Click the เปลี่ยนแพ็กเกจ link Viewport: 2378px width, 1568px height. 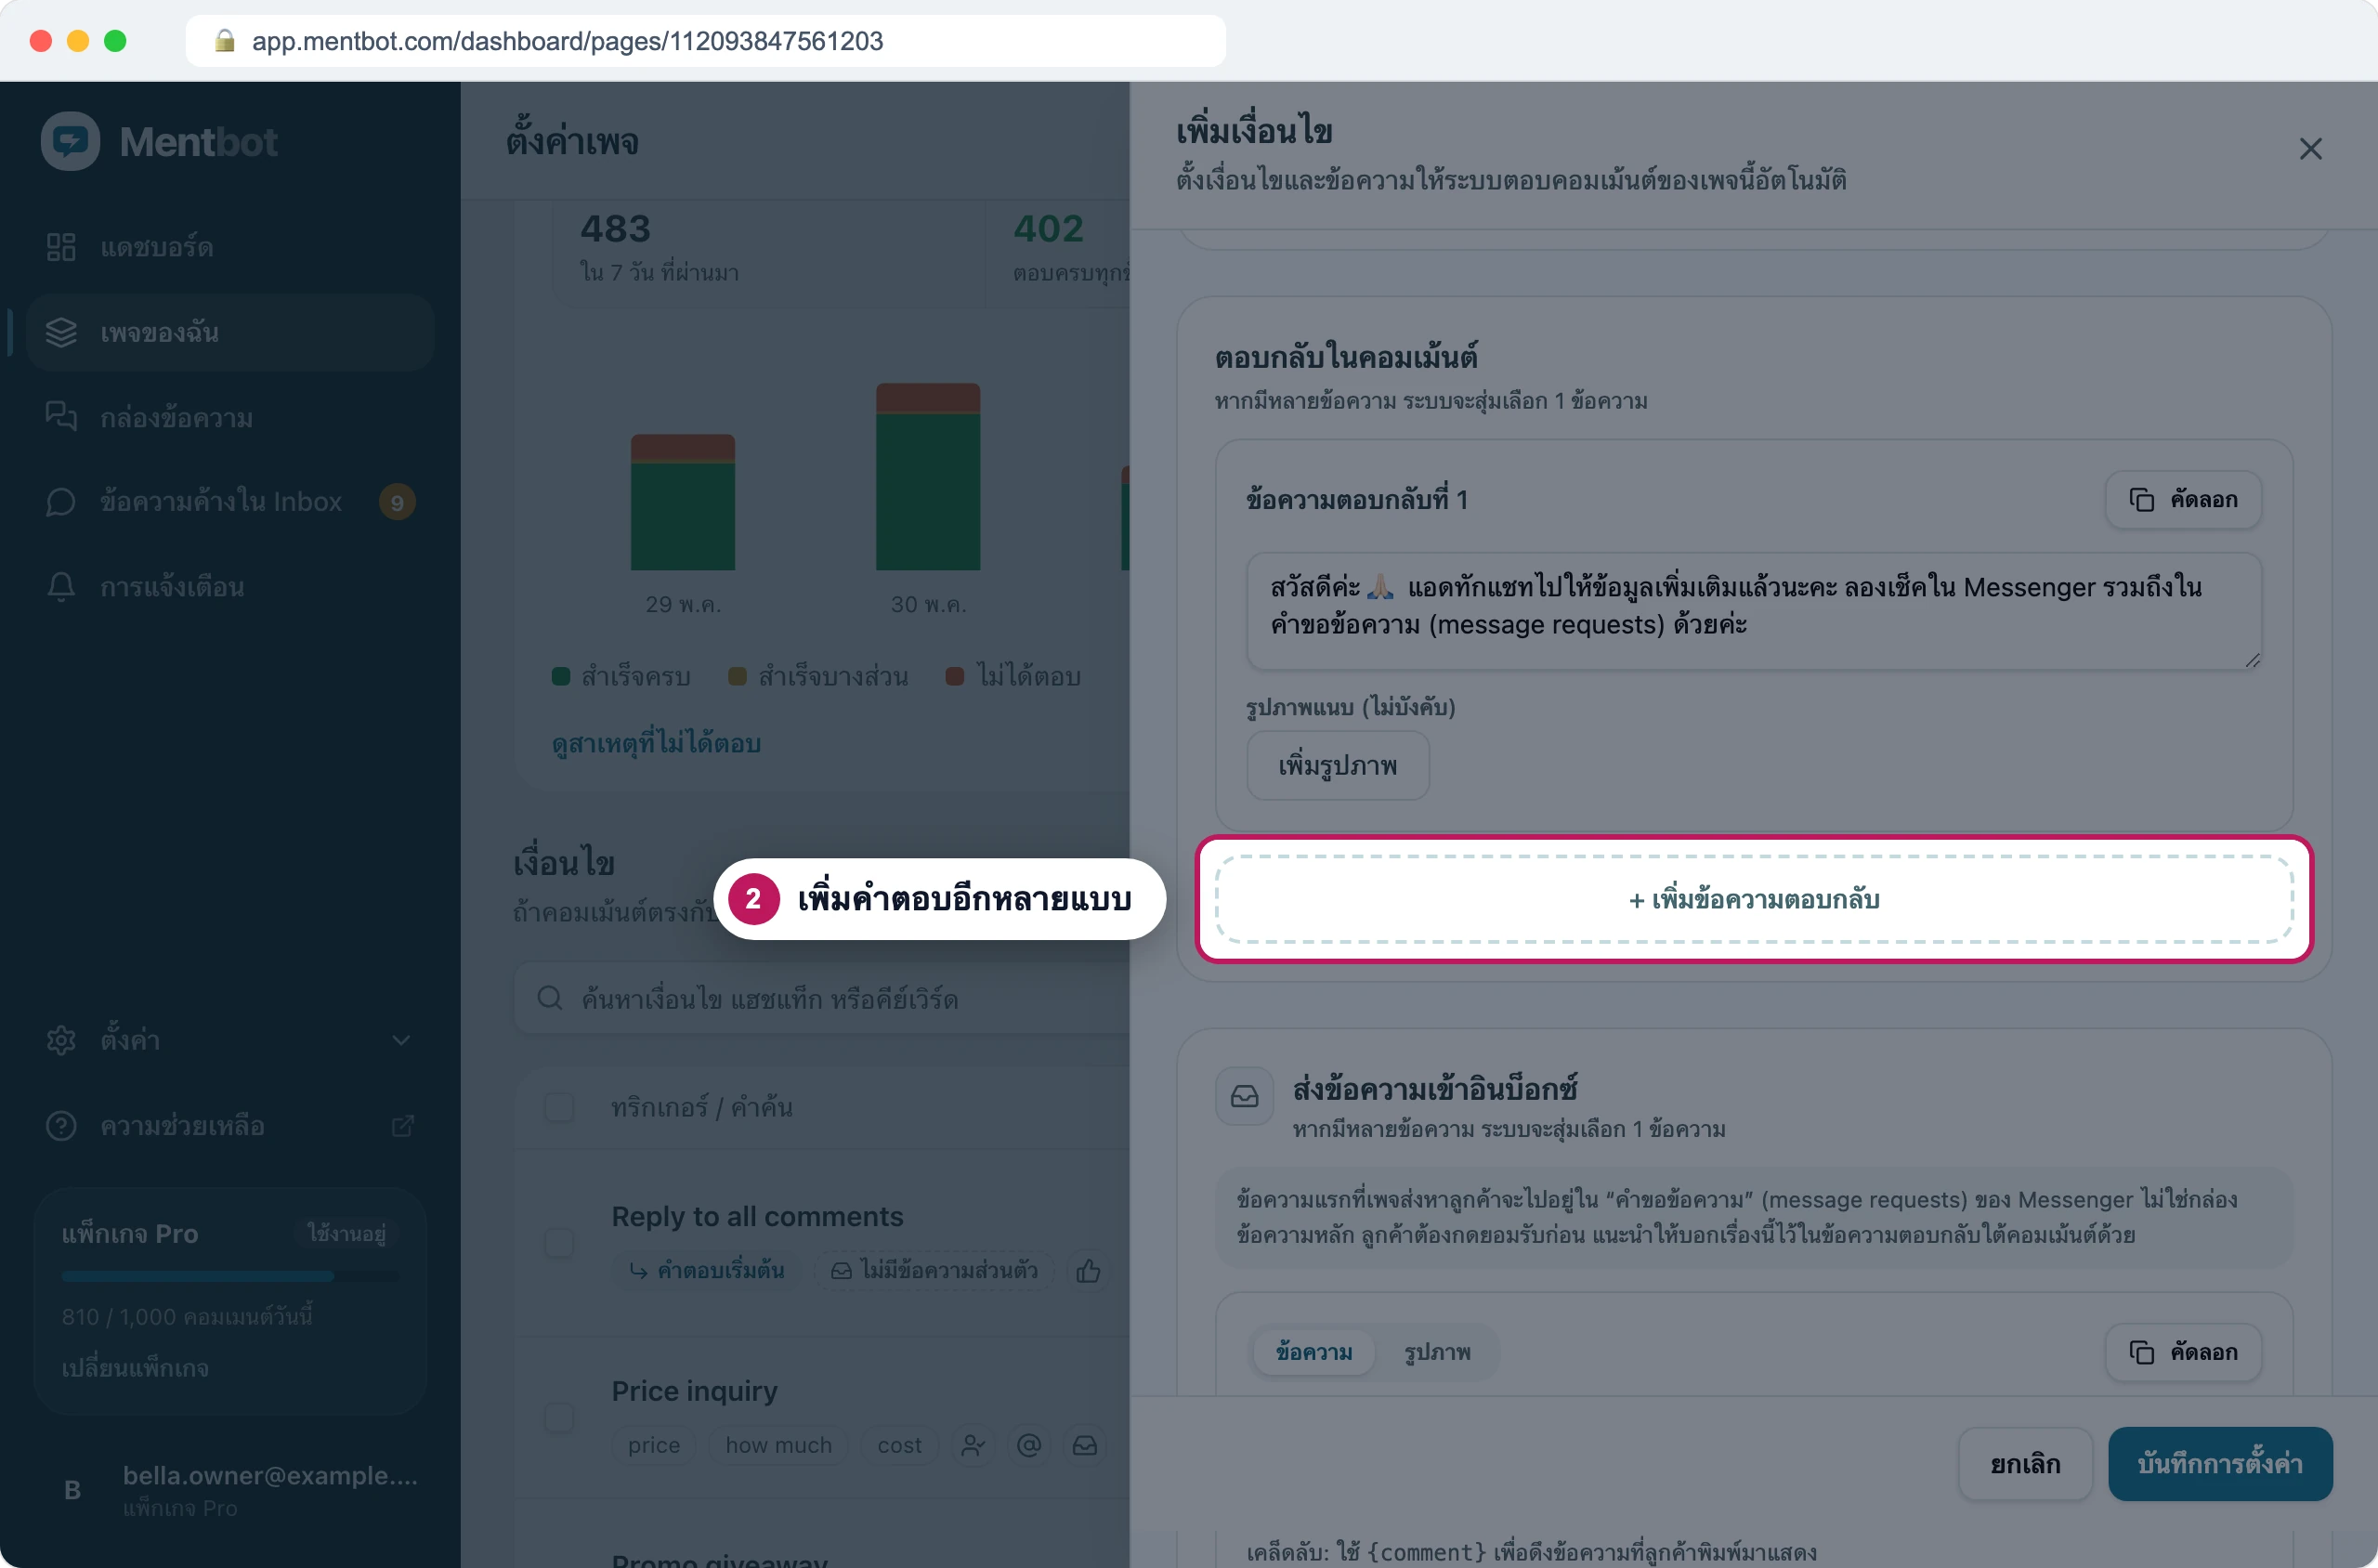[x=135, y=1367]
